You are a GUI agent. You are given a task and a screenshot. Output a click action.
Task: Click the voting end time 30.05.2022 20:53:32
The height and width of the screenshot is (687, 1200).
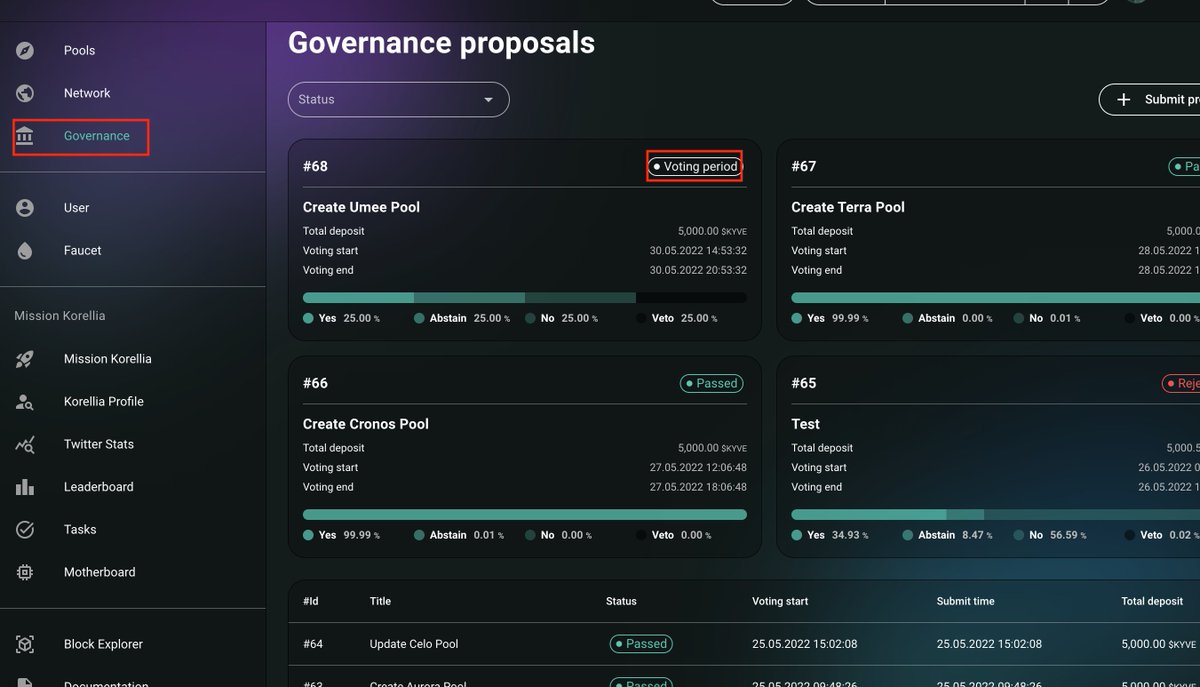[x=698, y=270]
